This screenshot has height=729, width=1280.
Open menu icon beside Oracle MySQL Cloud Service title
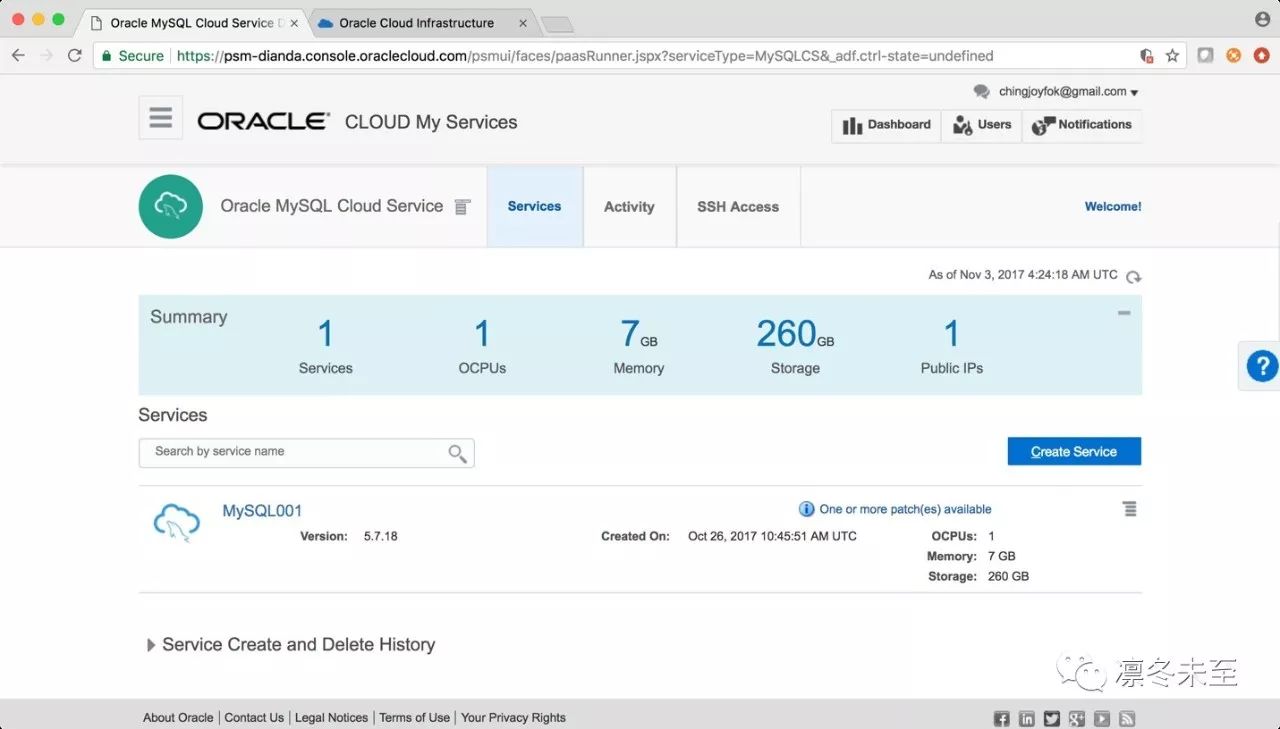462,207
